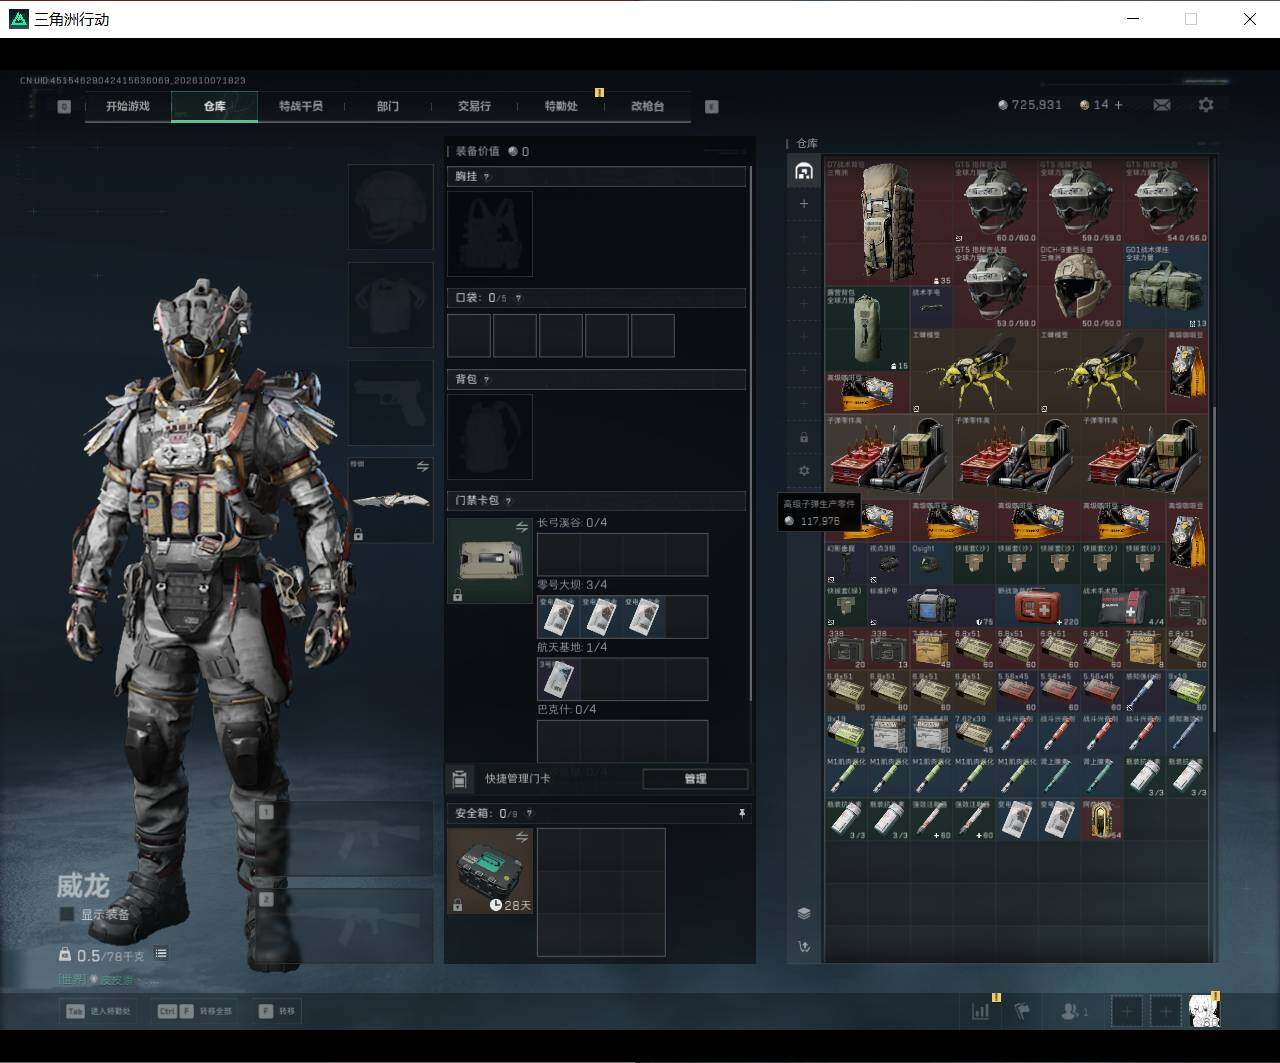Click the flag icon in the bottom bar

(x=1022, y=1011)
